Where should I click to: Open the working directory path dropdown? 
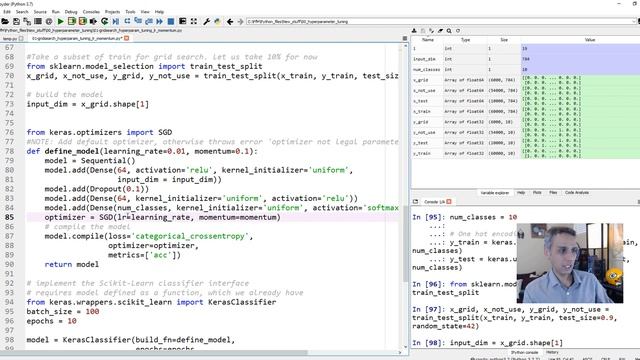pos(635,21)
